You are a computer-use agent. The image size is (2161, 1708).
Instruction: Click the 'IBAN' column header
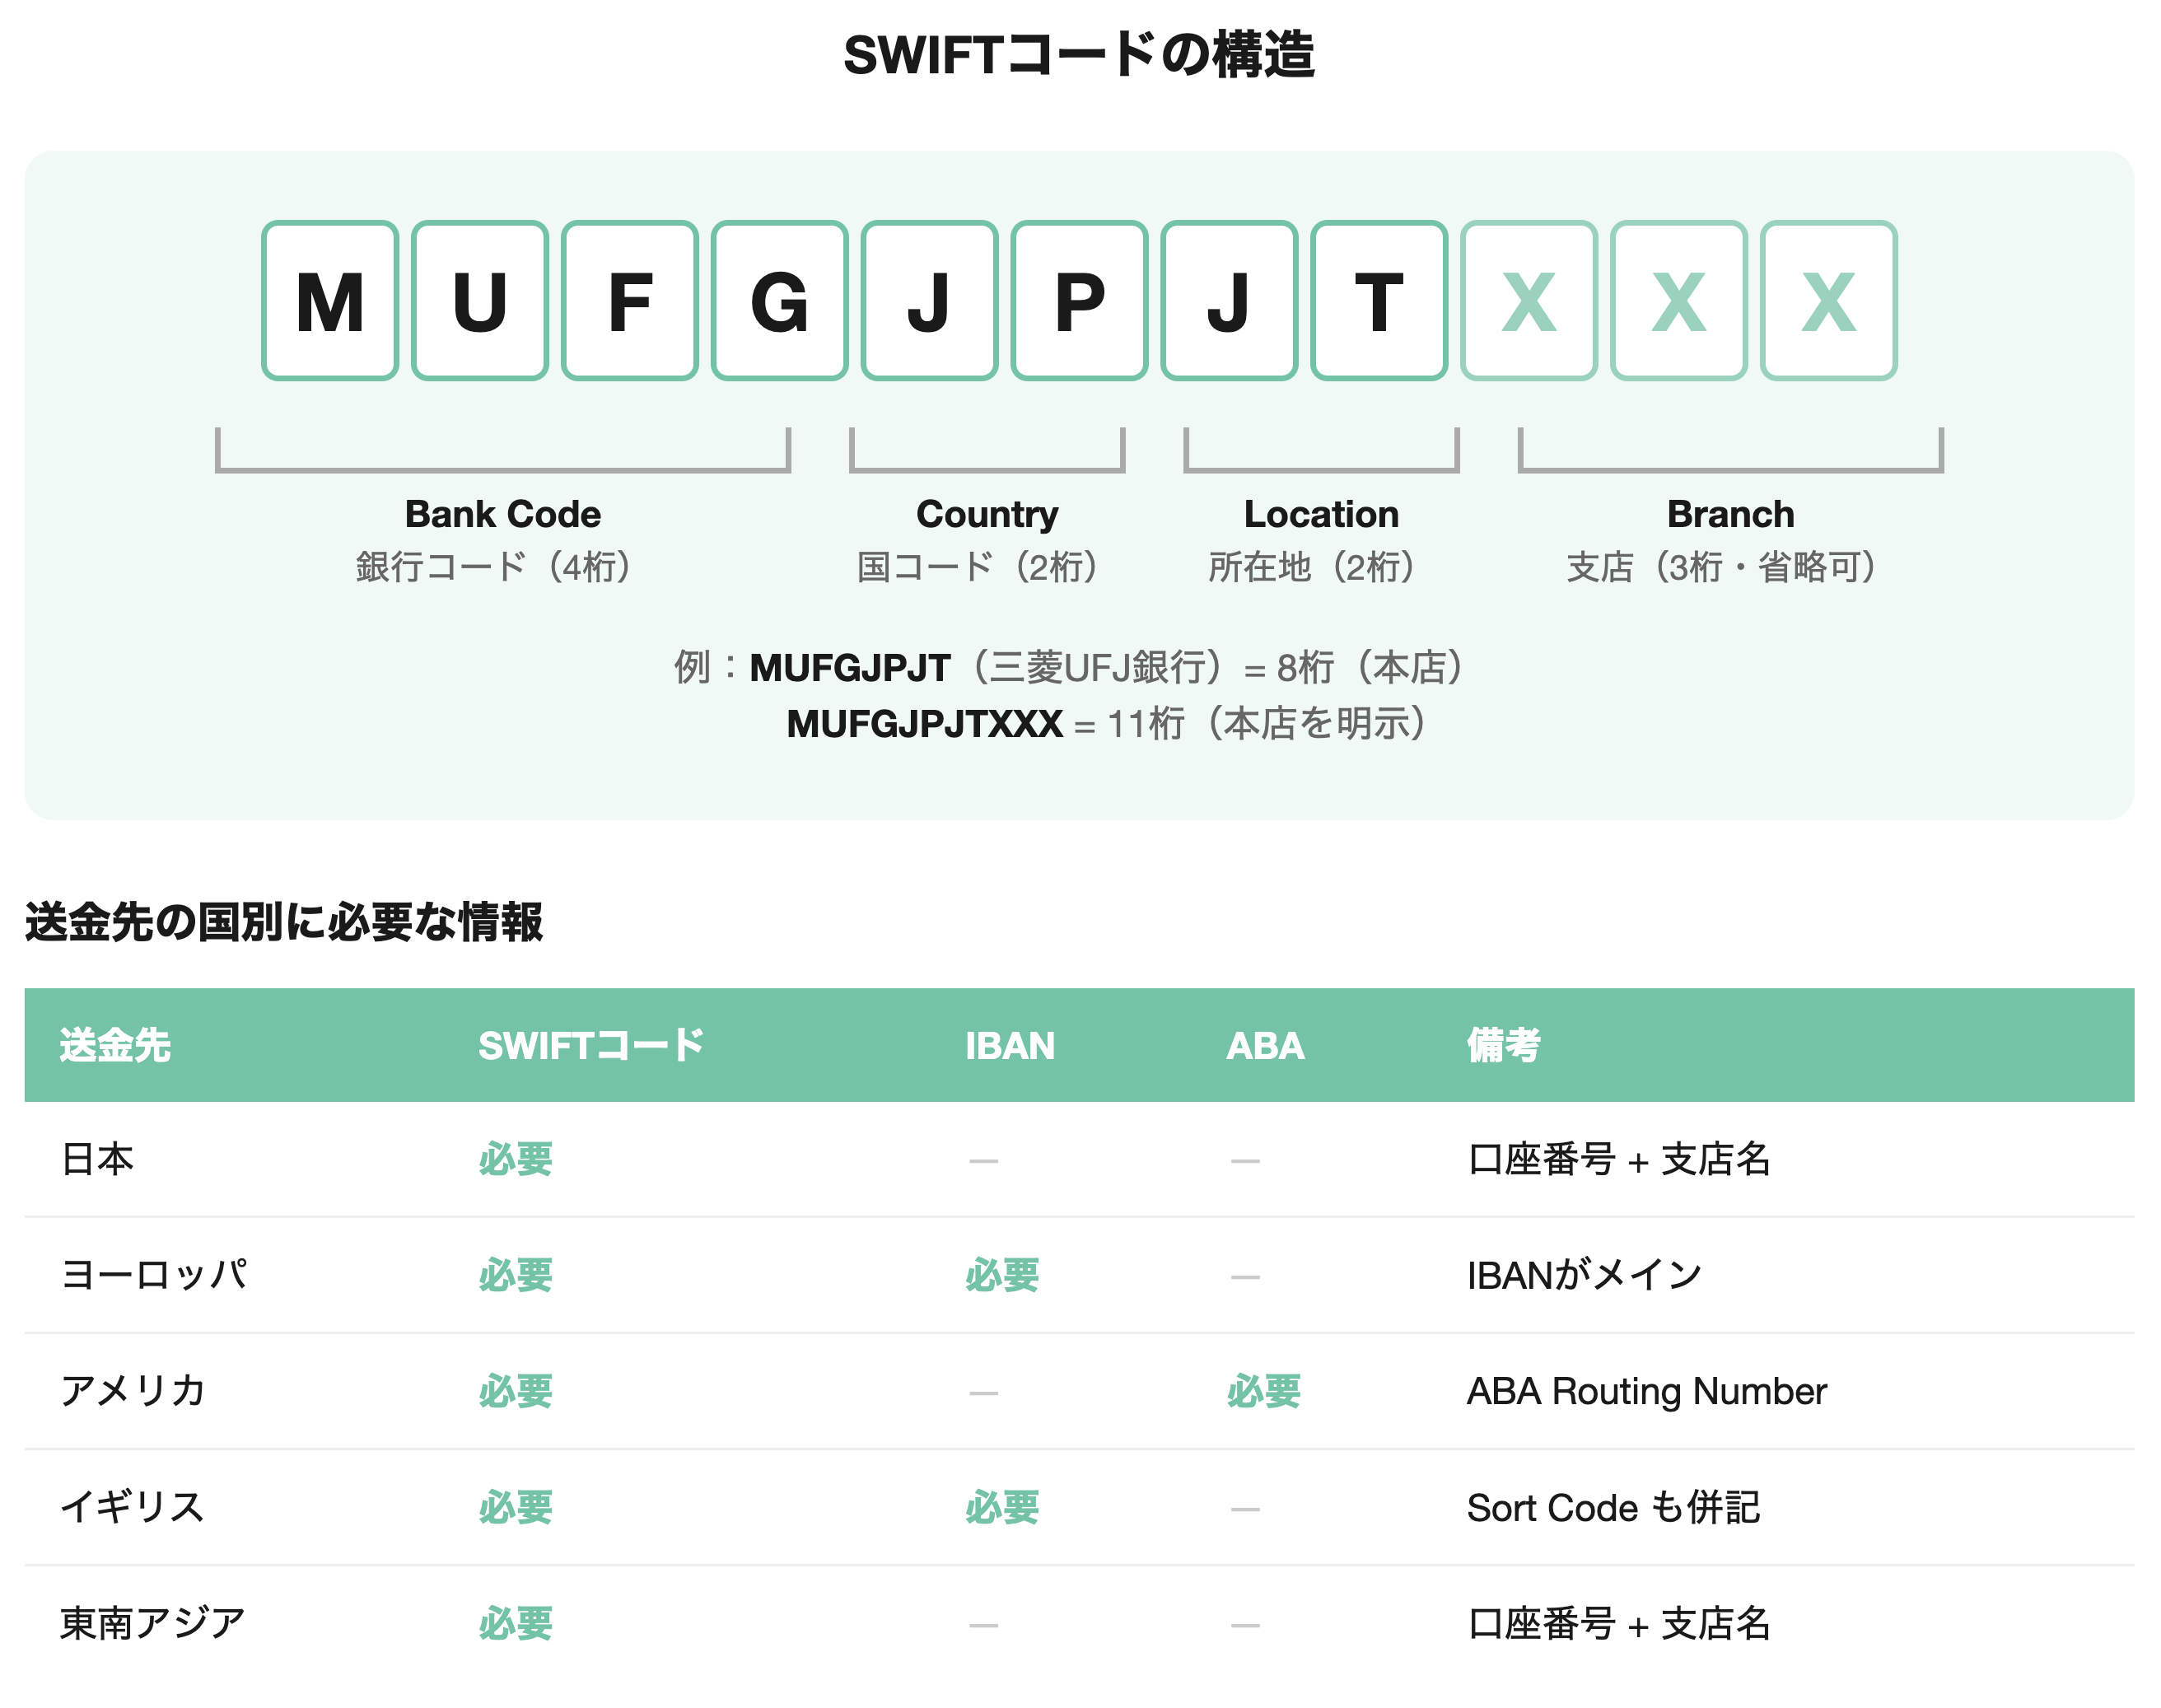[1010, 1046]
